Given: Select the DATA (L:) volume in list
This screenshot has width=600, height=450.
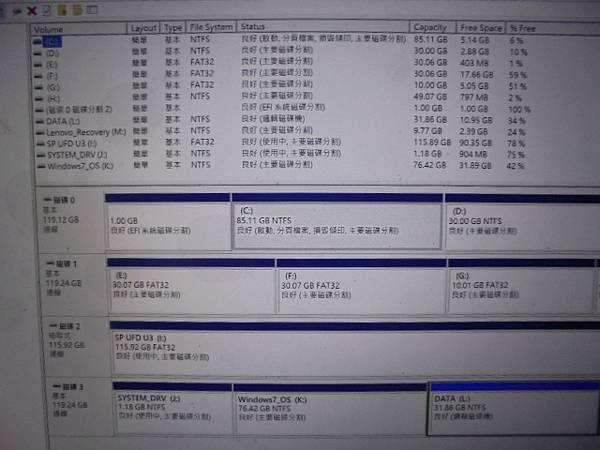Looking at the screenshot, I should pos(63,121).
